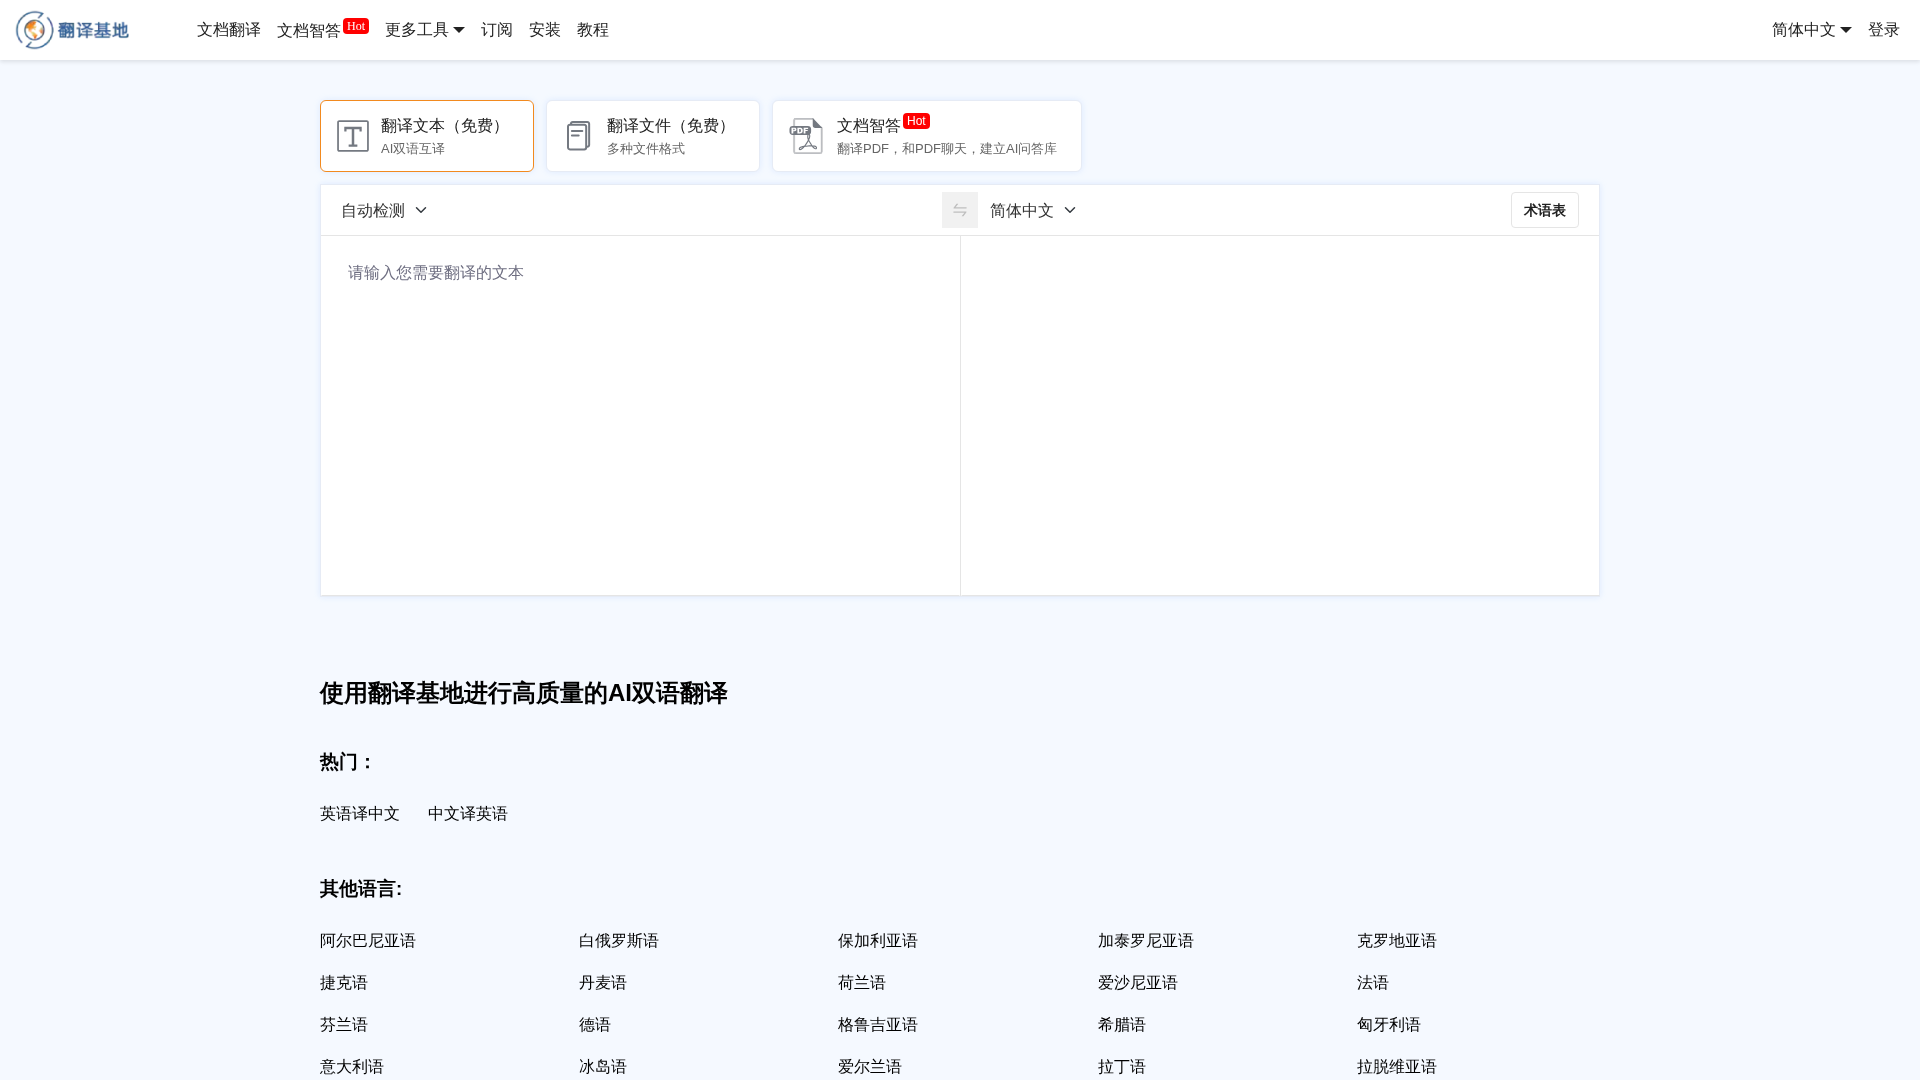Open 文档智答 in the top navigation
The image size is (1920, 1080).
tap(309, 31)
